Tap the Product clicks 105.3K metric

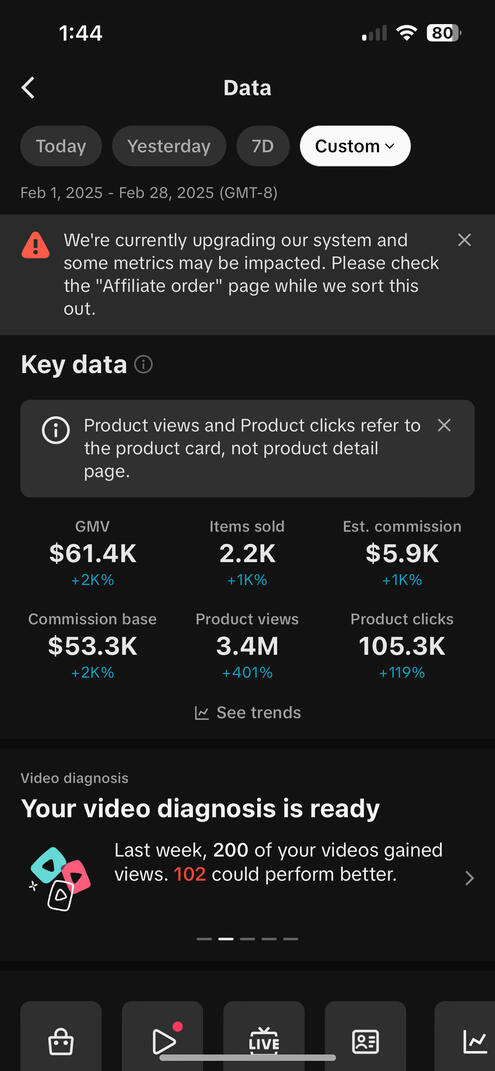tap(401, 646)
